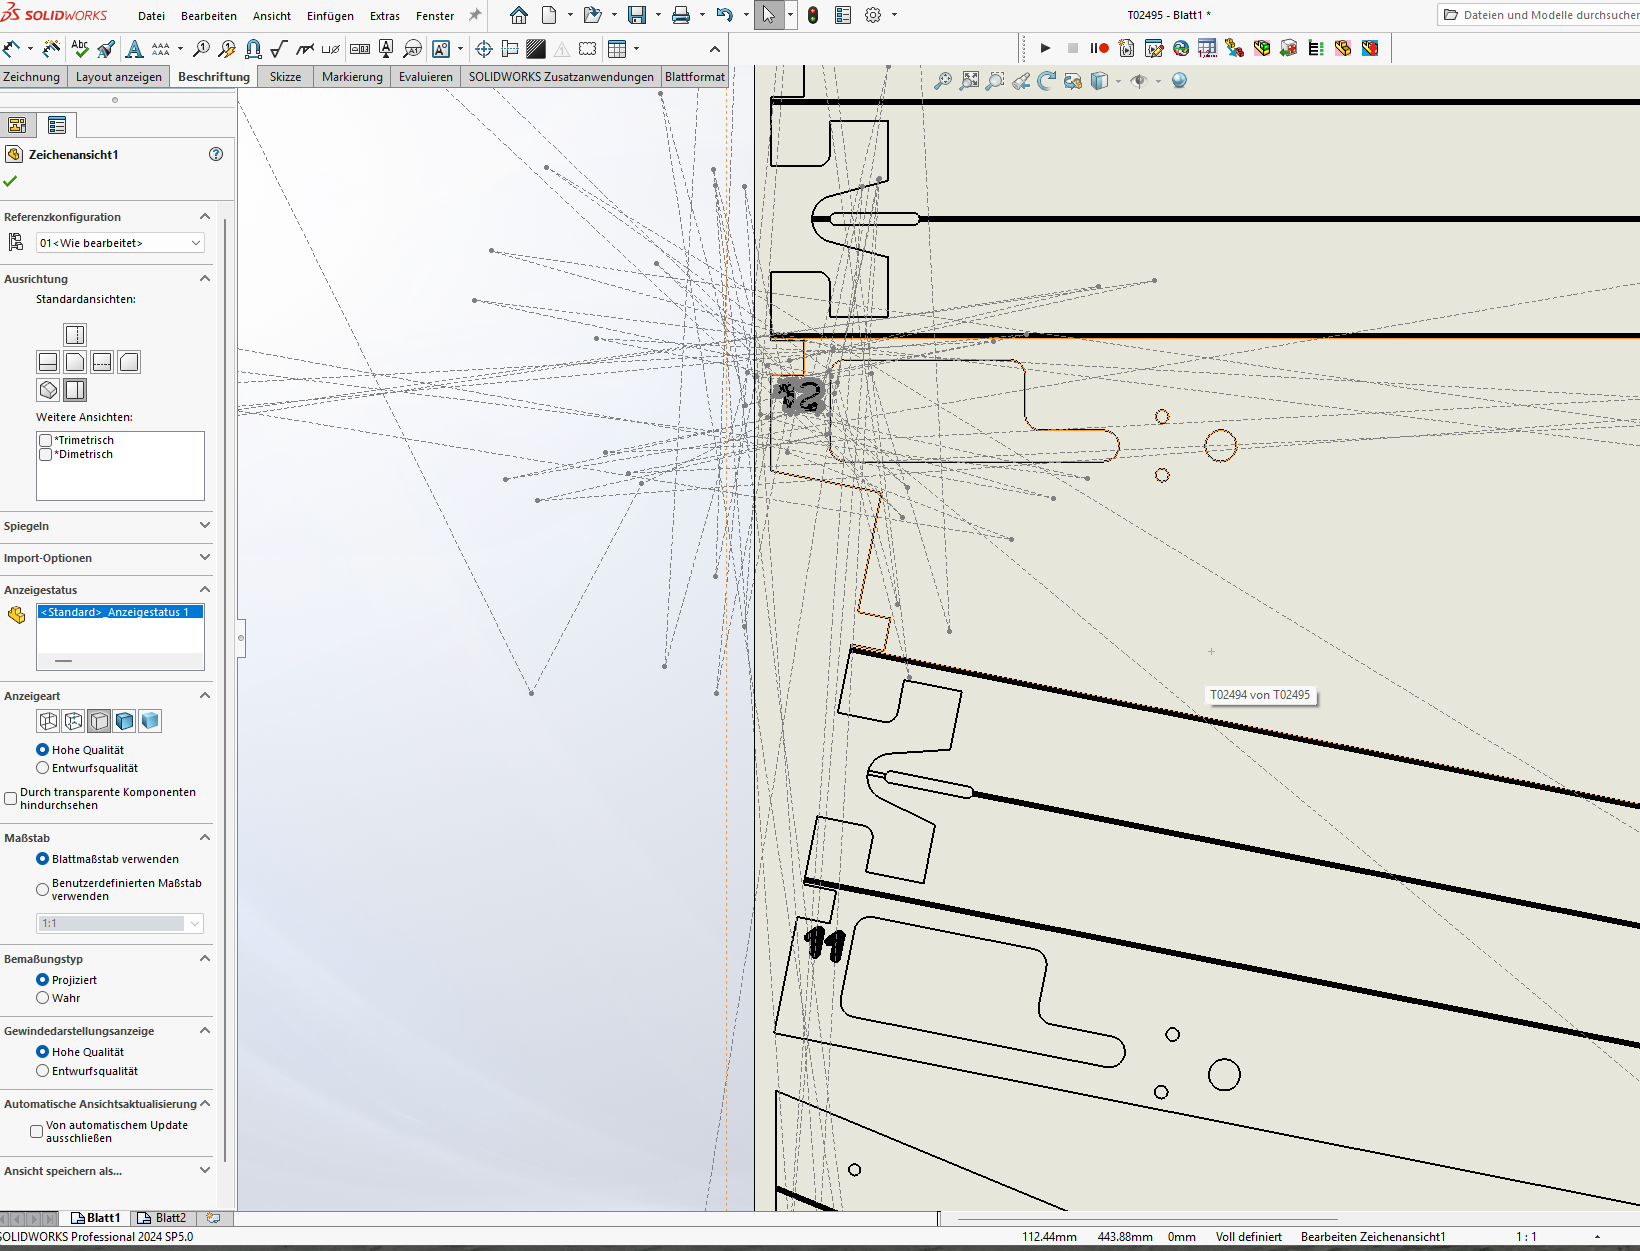Click the record/pause macro button

pos(1099,48)
